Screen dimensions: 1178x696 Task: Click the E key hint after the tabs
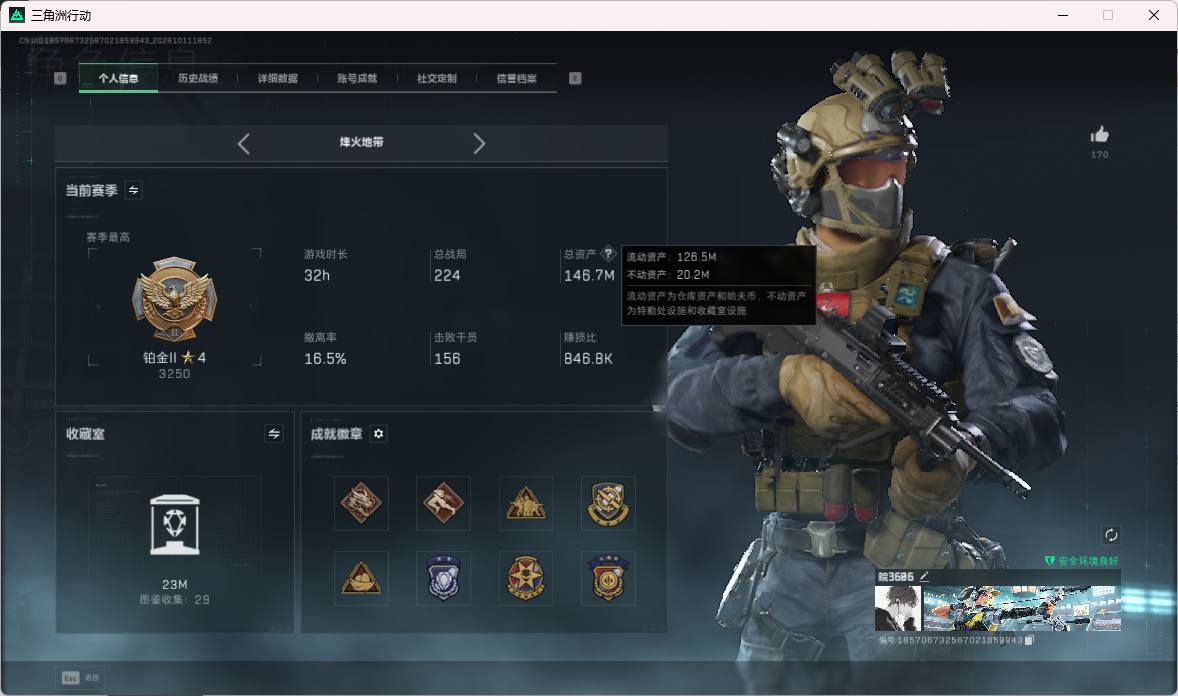coord(575,78)
